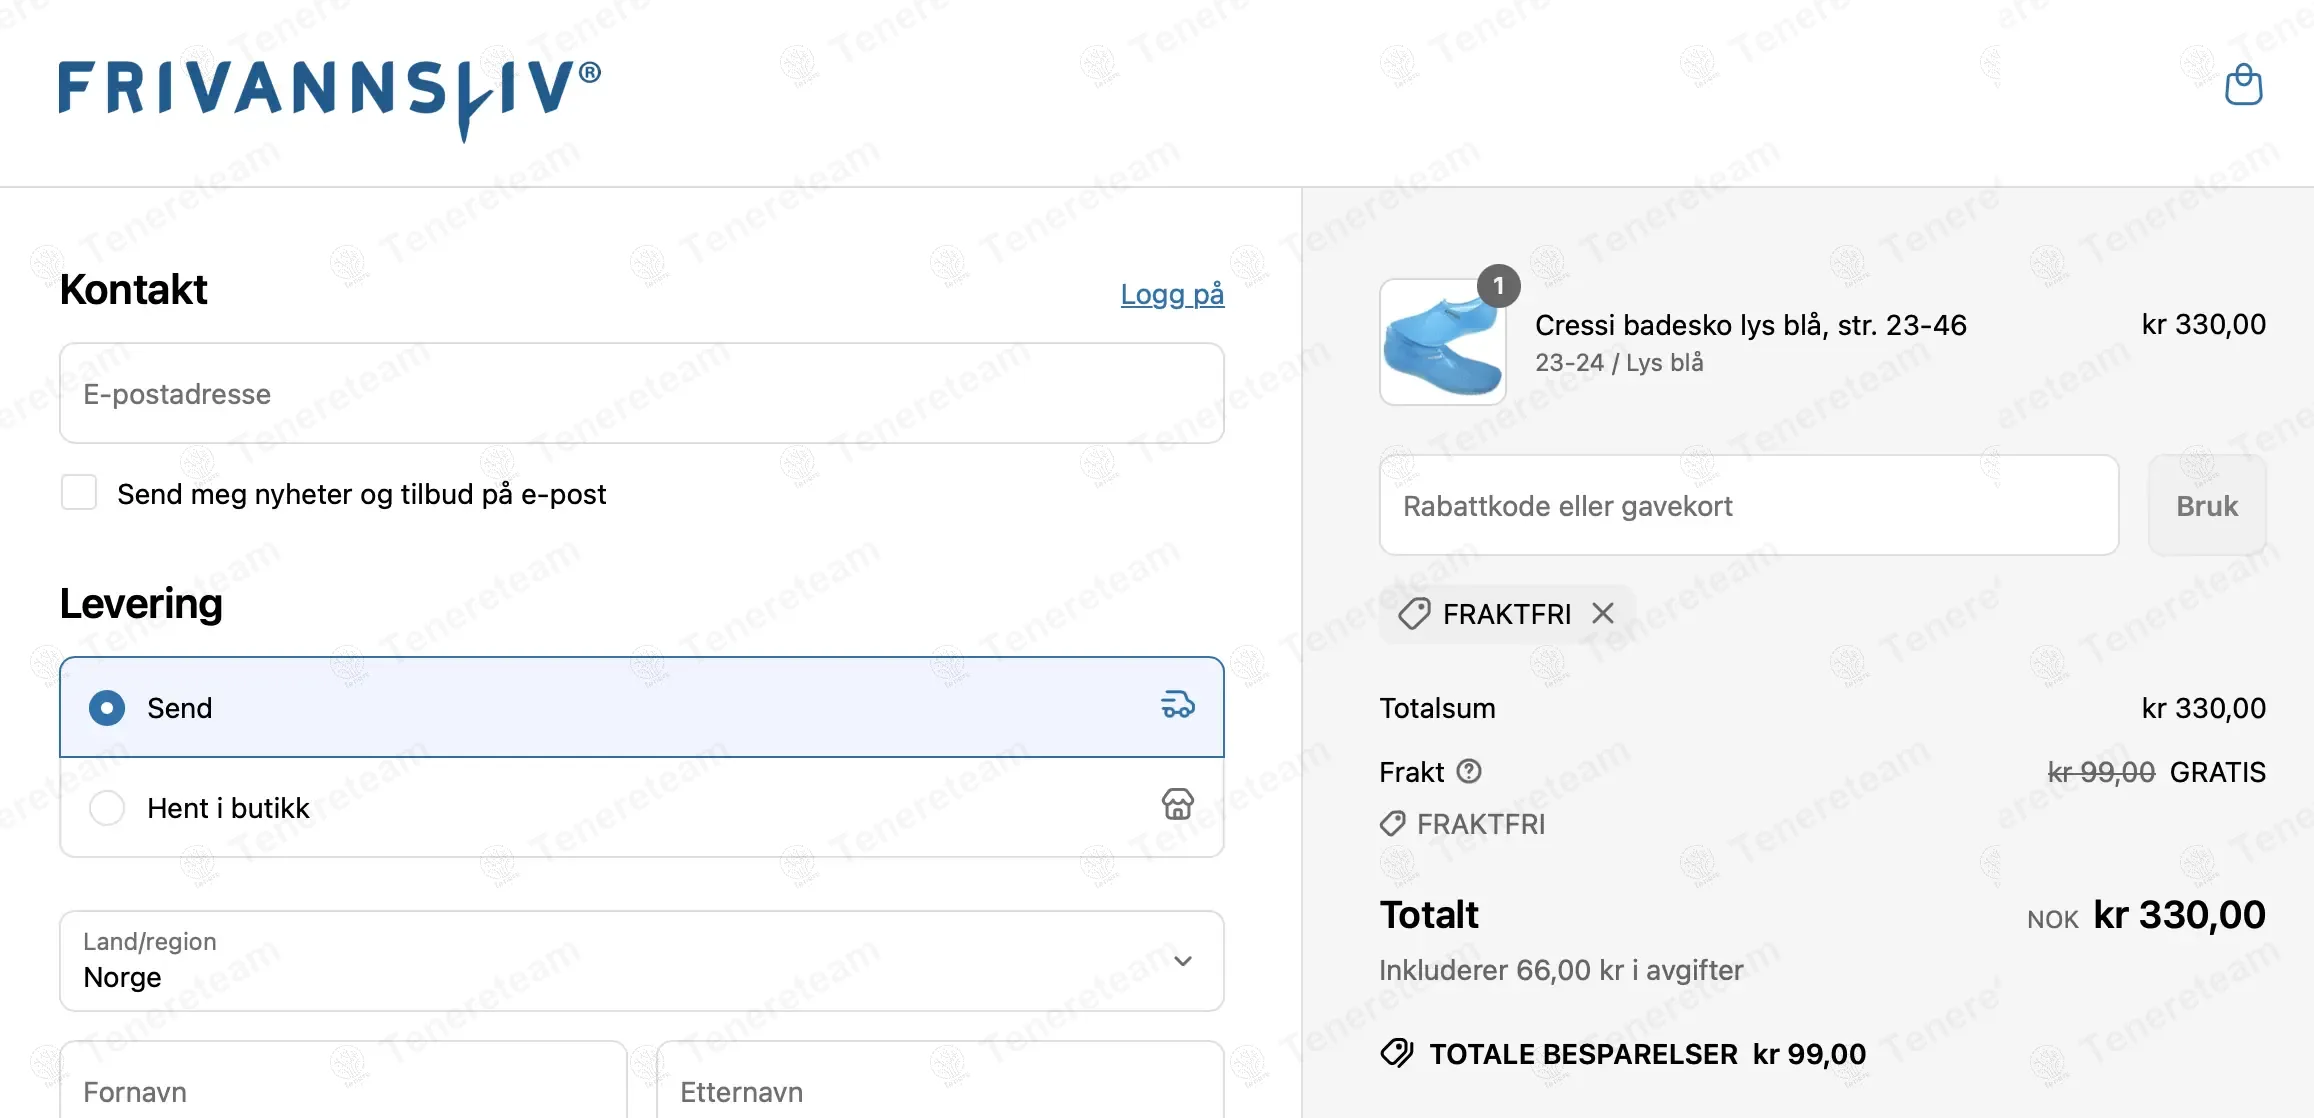Focus the Rabattkode eller gavekort field
This screenshot has width=2314, height=1118.
[x=1749, y=505]
